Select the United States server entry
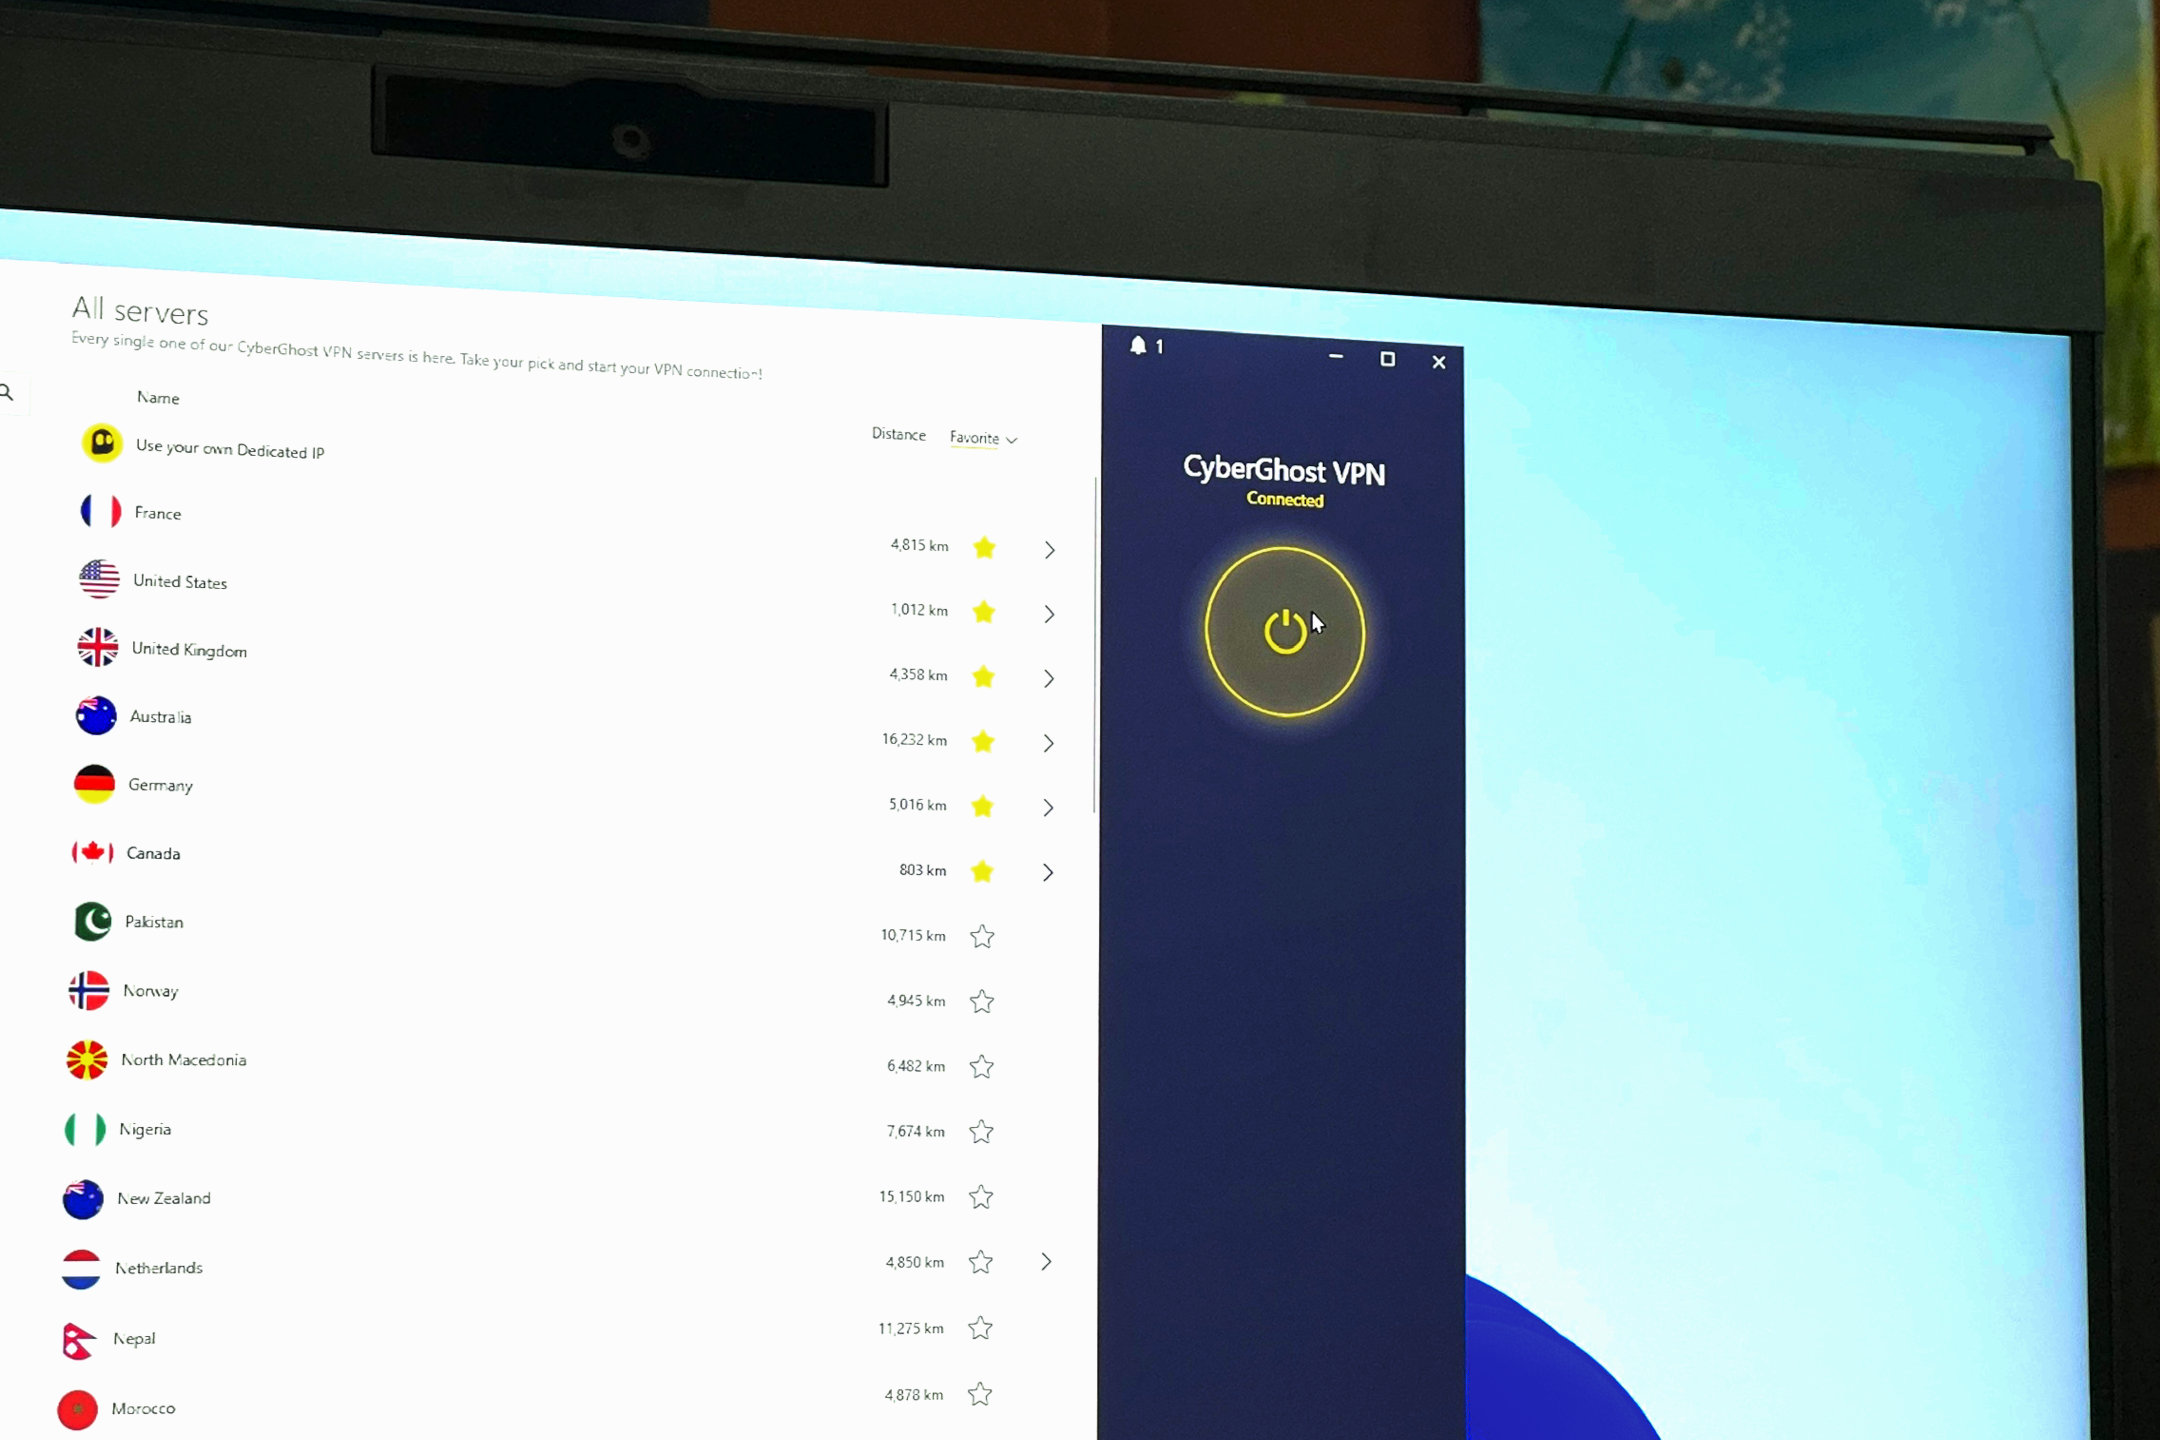The image size is (2160, 1440). pyautogui.click(x=177, y=580)
